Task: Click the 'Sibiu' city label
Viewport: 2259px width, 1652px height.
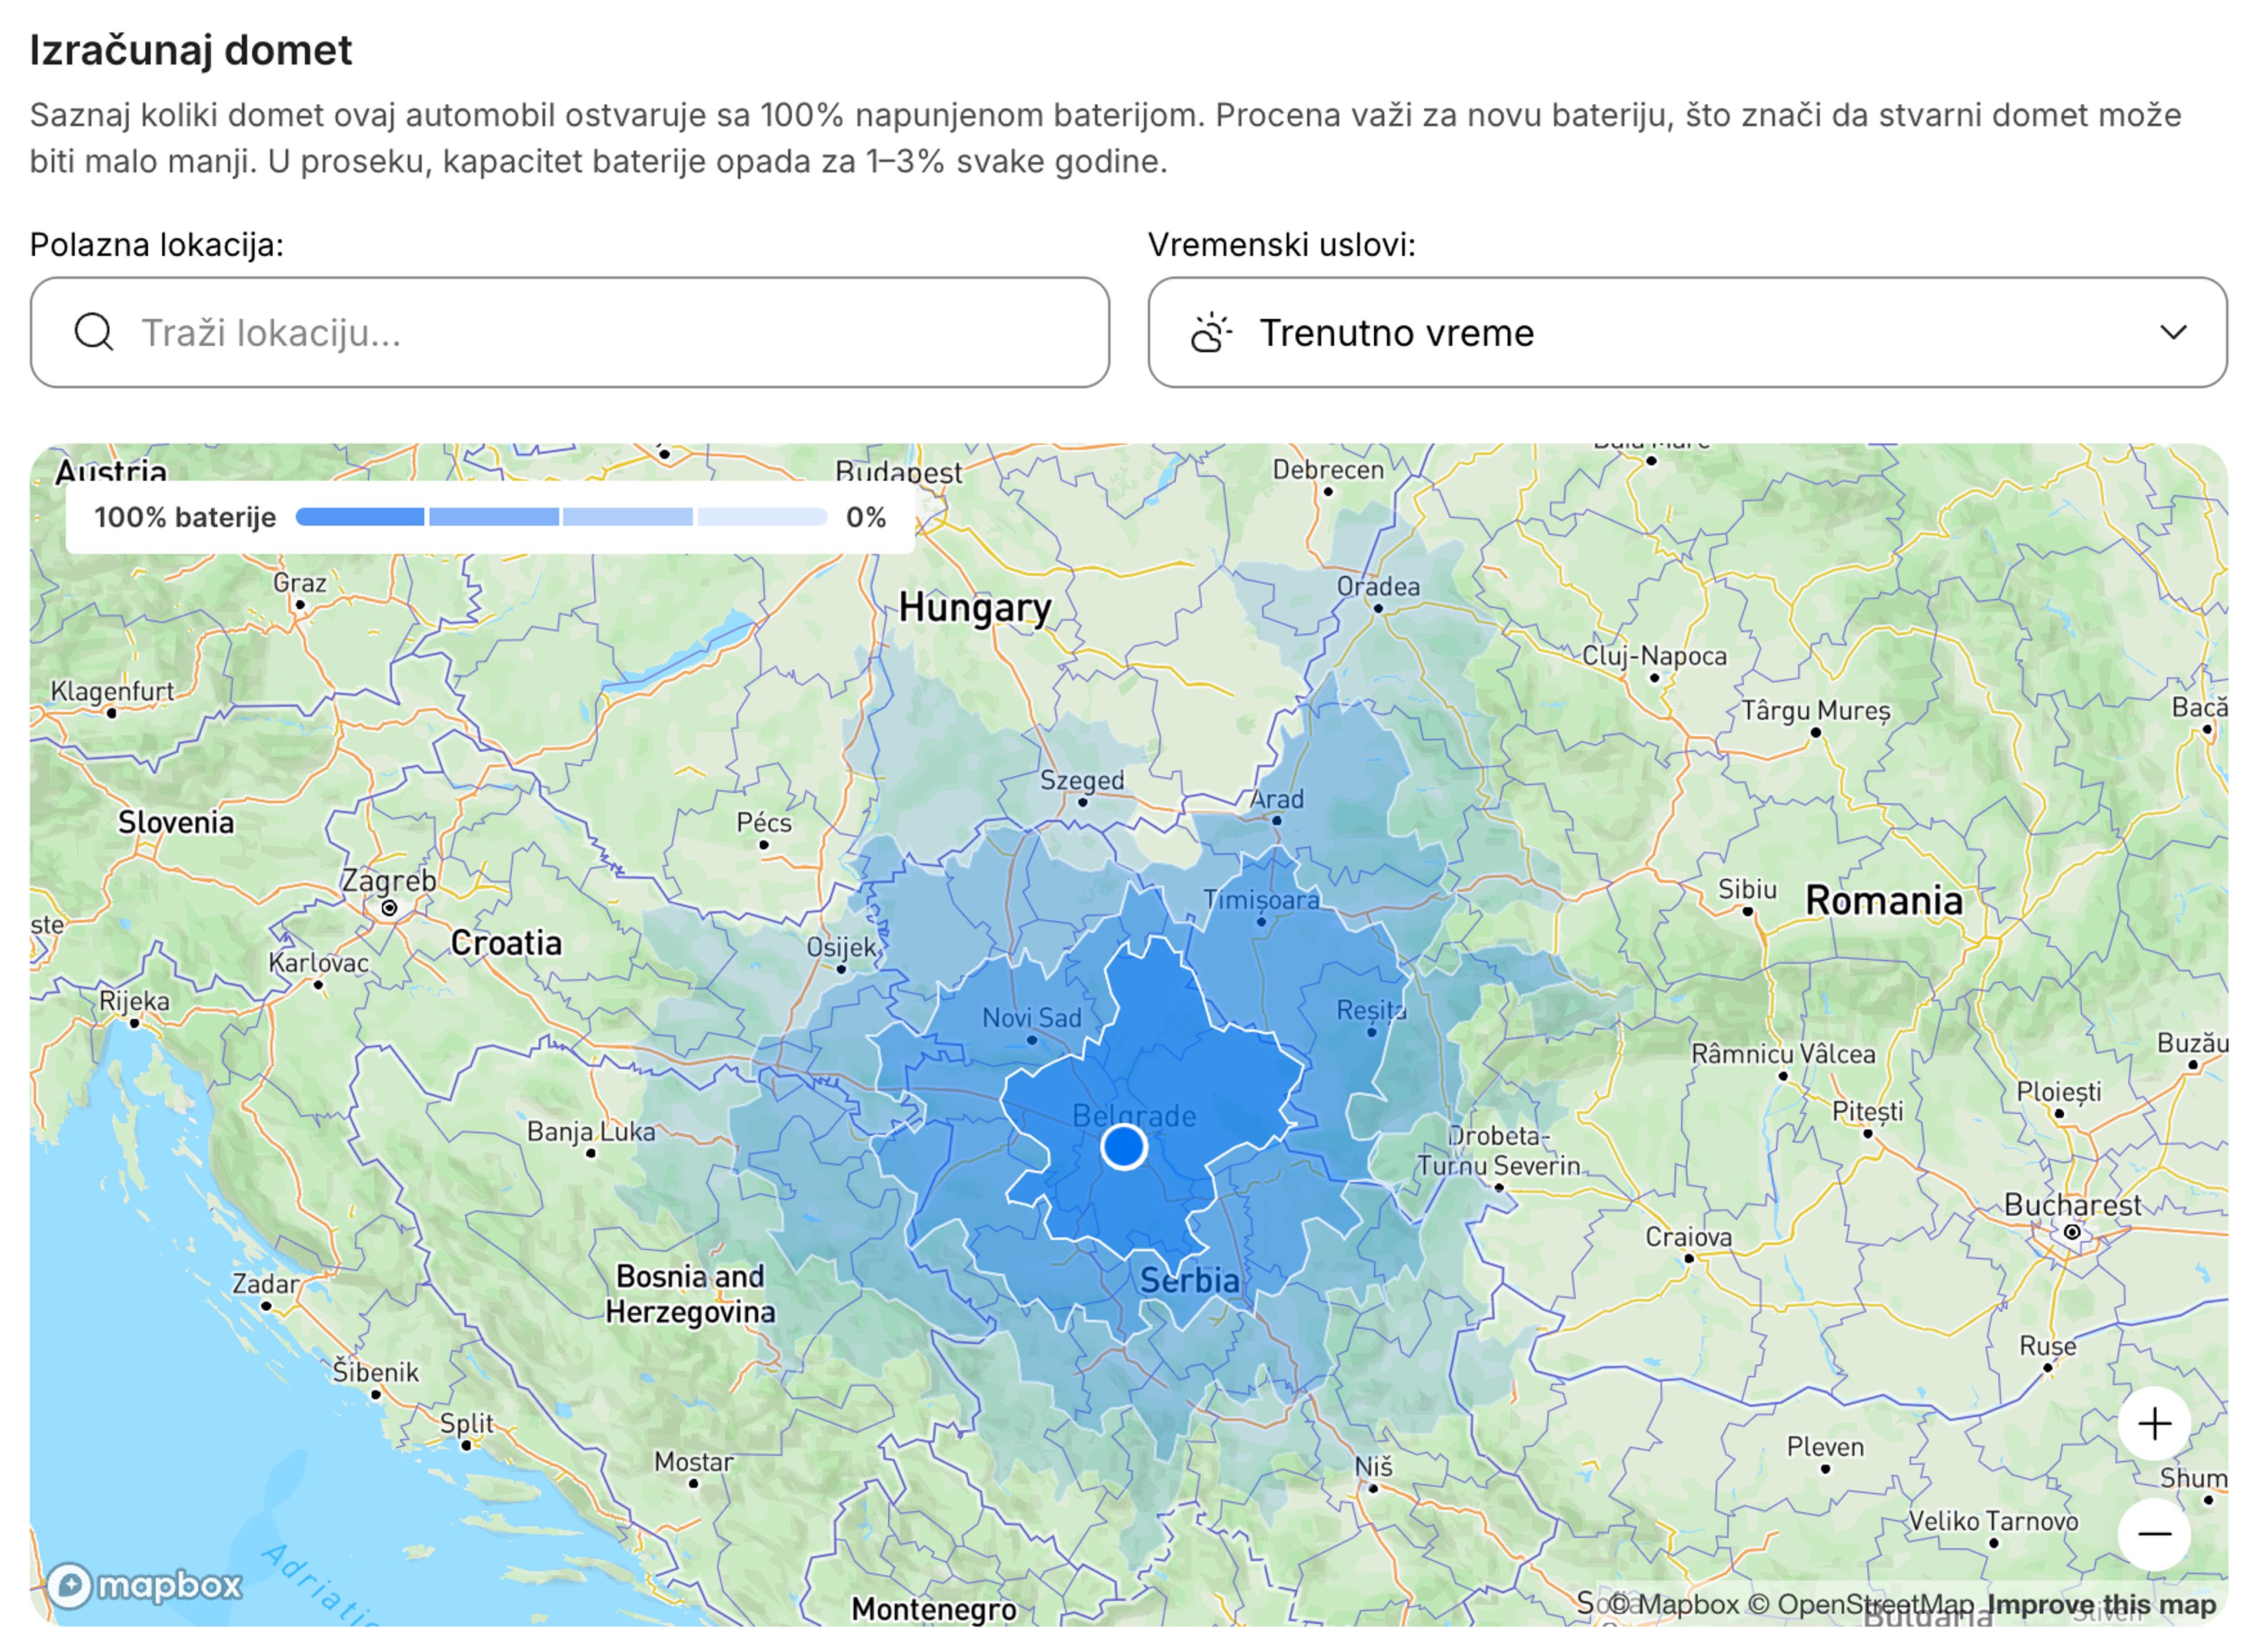Action: [1747, 889]
